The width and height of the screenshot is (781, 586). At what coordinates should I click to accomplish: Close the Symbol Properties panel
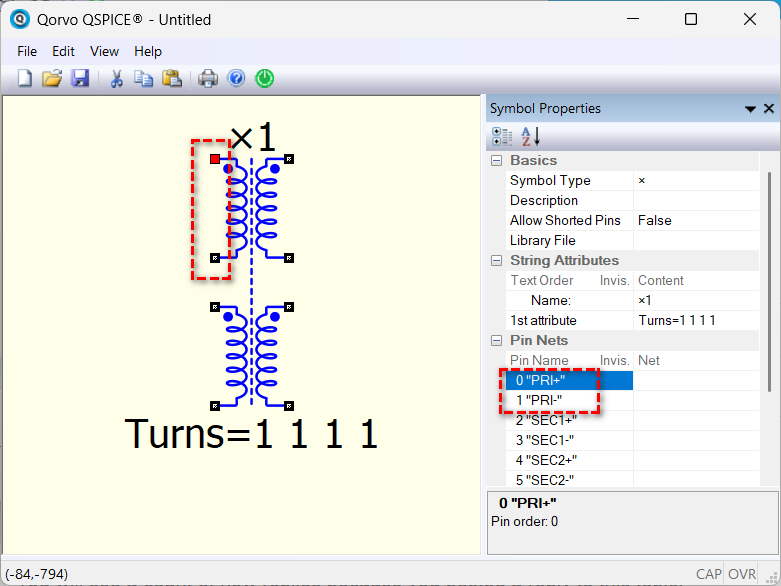click(769, 109)
